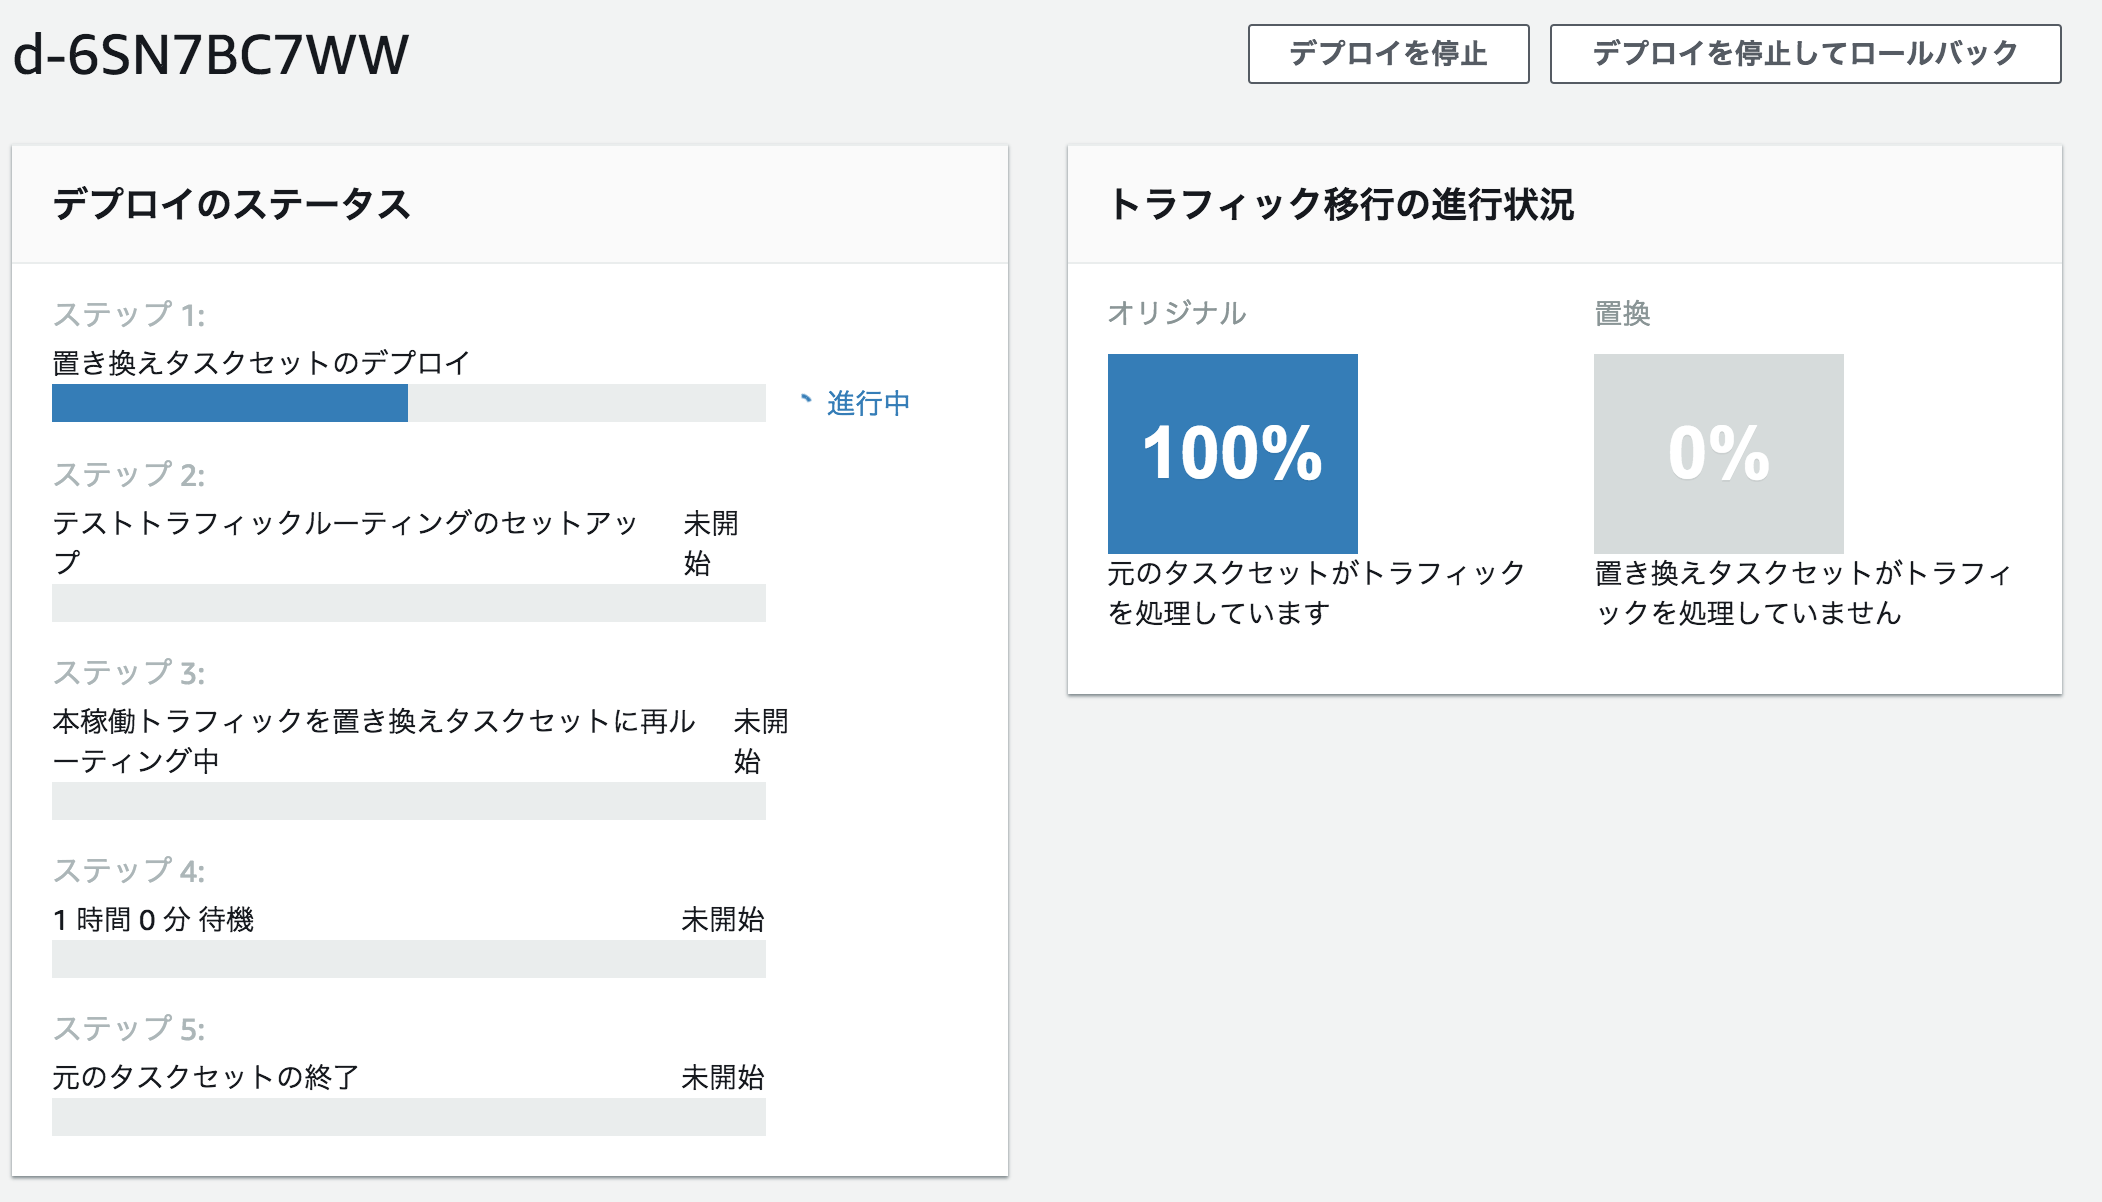Image resolution: width=2102 pixels, height=1202 pixels.
Task: Click the Step 2 test traffic progress bar
Action: pos(408,603)
